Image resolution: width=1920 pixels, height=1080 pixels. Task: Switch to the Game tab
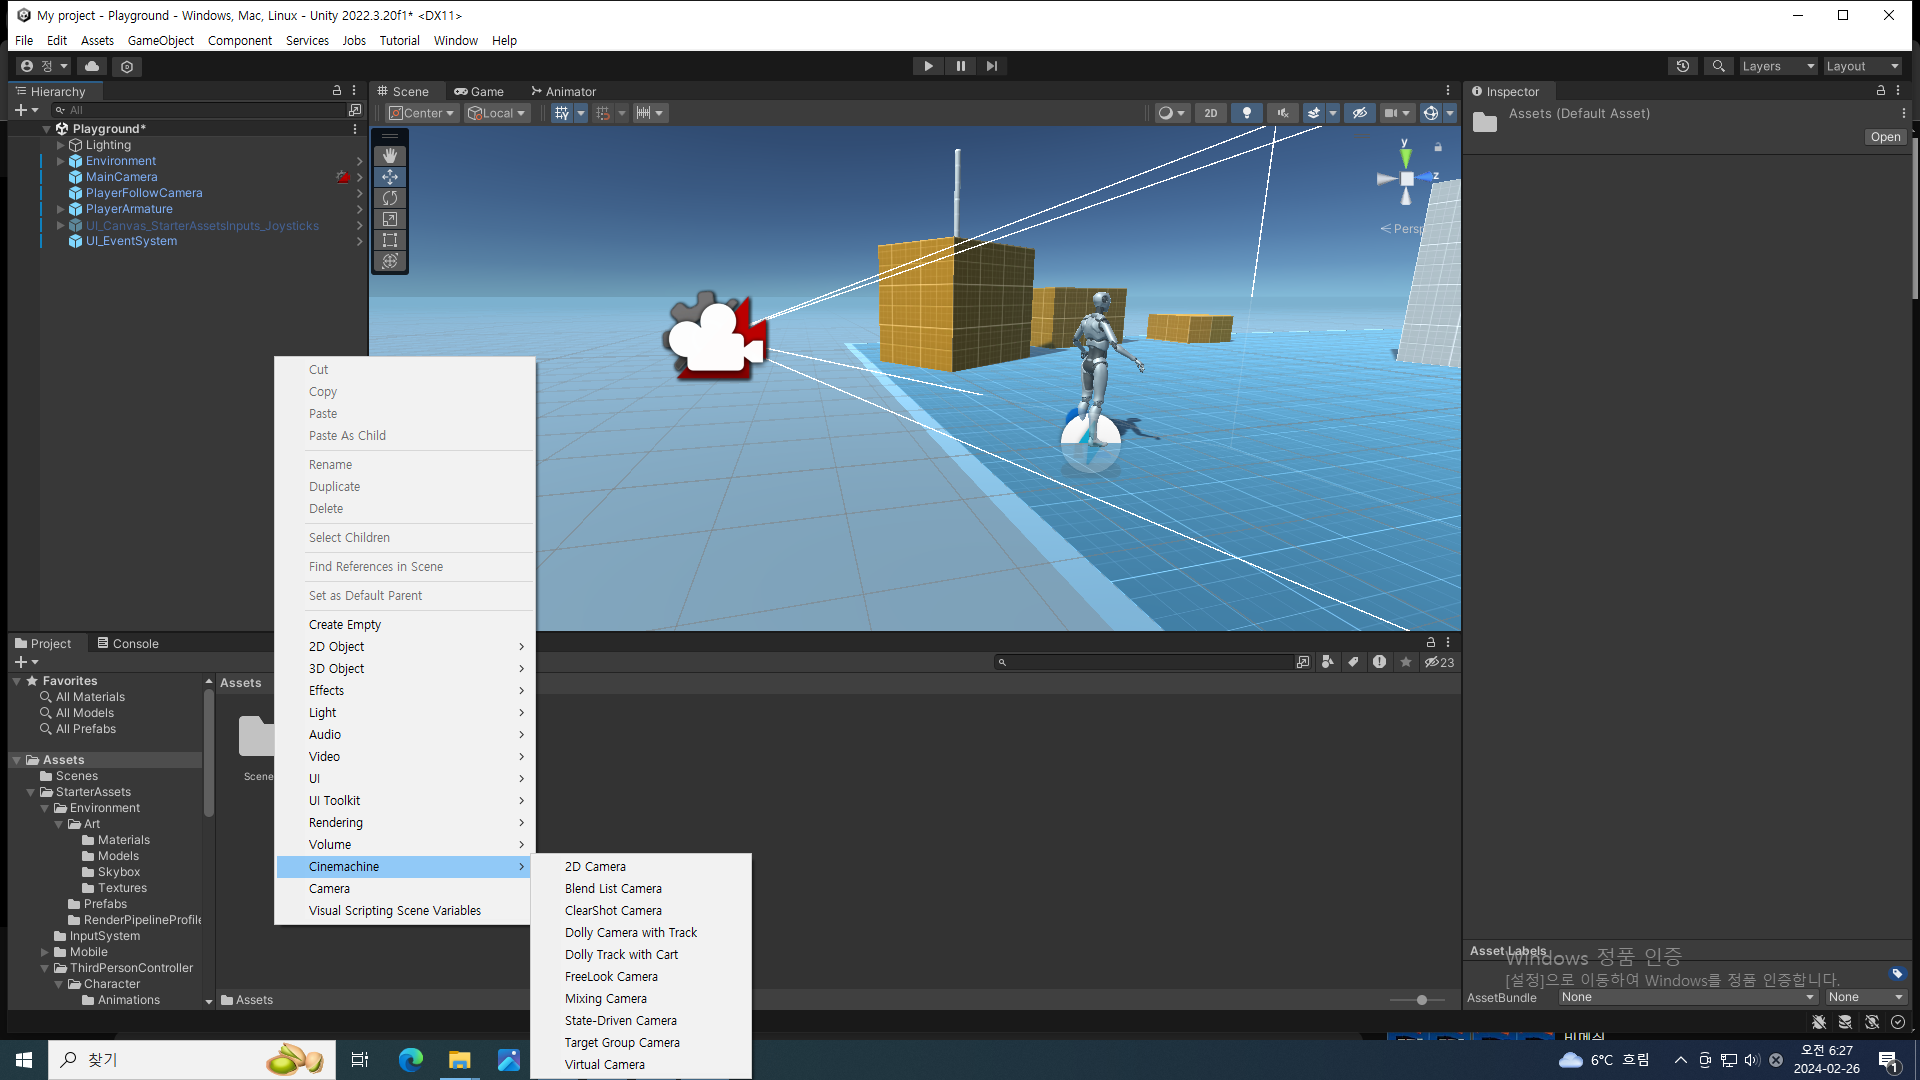click(x=479, y=91)
